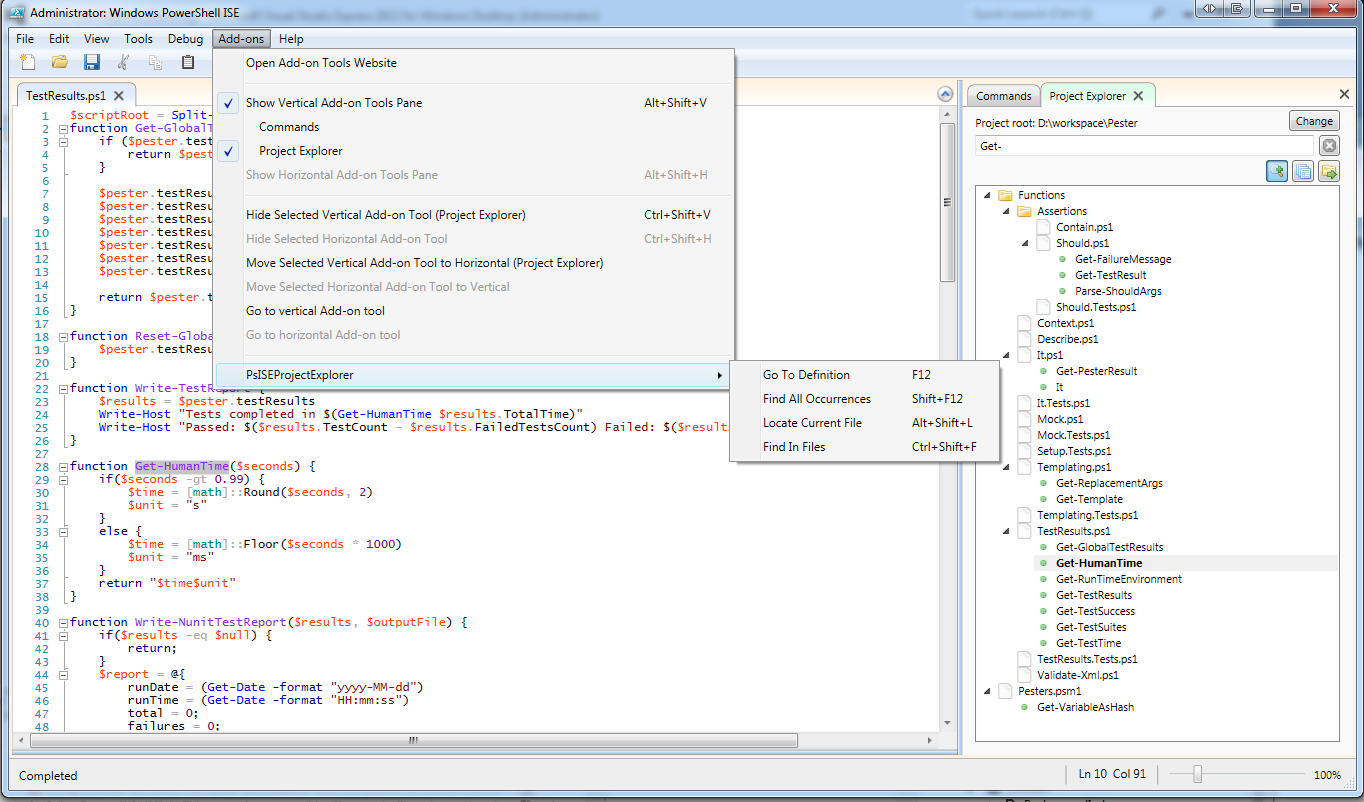The height and width of the screenshot is (802, 1364).
Task: Collapse the Assertions tree node arrow
Action: [x=1007, y=212]
